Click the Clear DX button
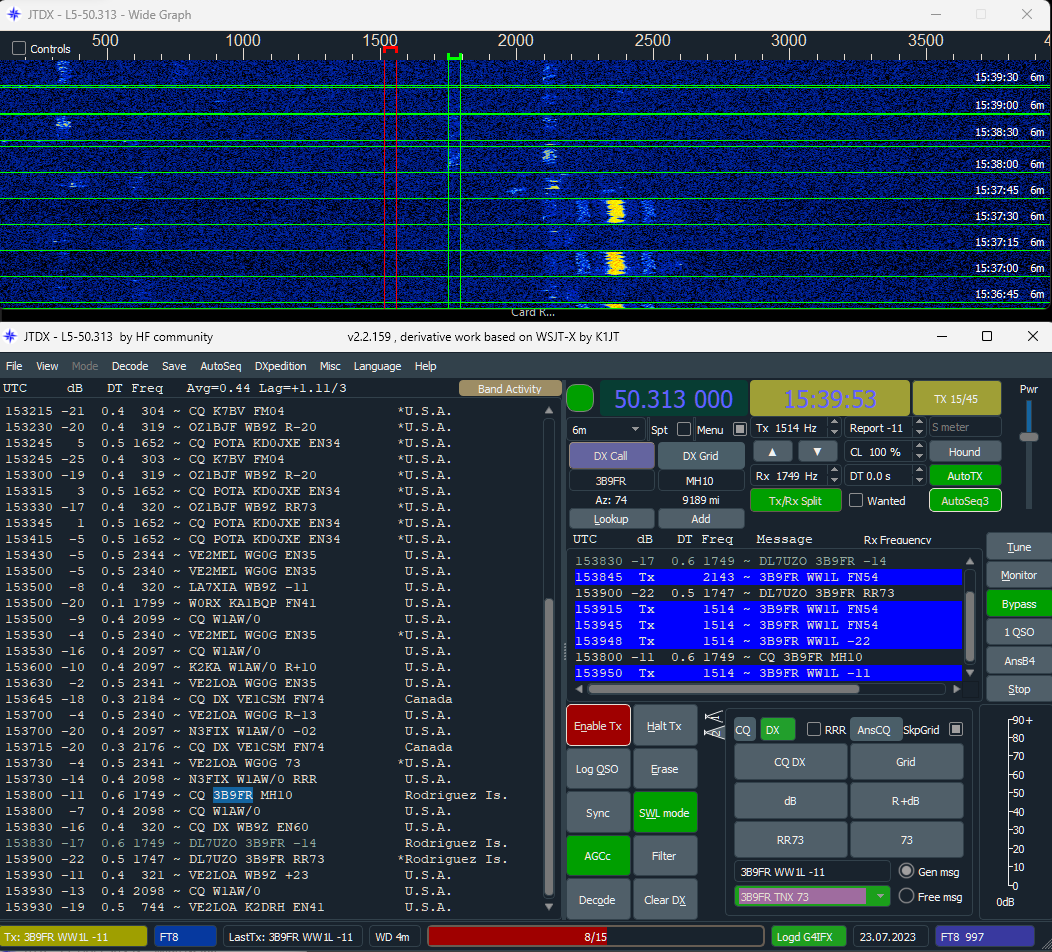This screenshot has height=952, width=1052. pyautogui.click(x=664, y=900)
